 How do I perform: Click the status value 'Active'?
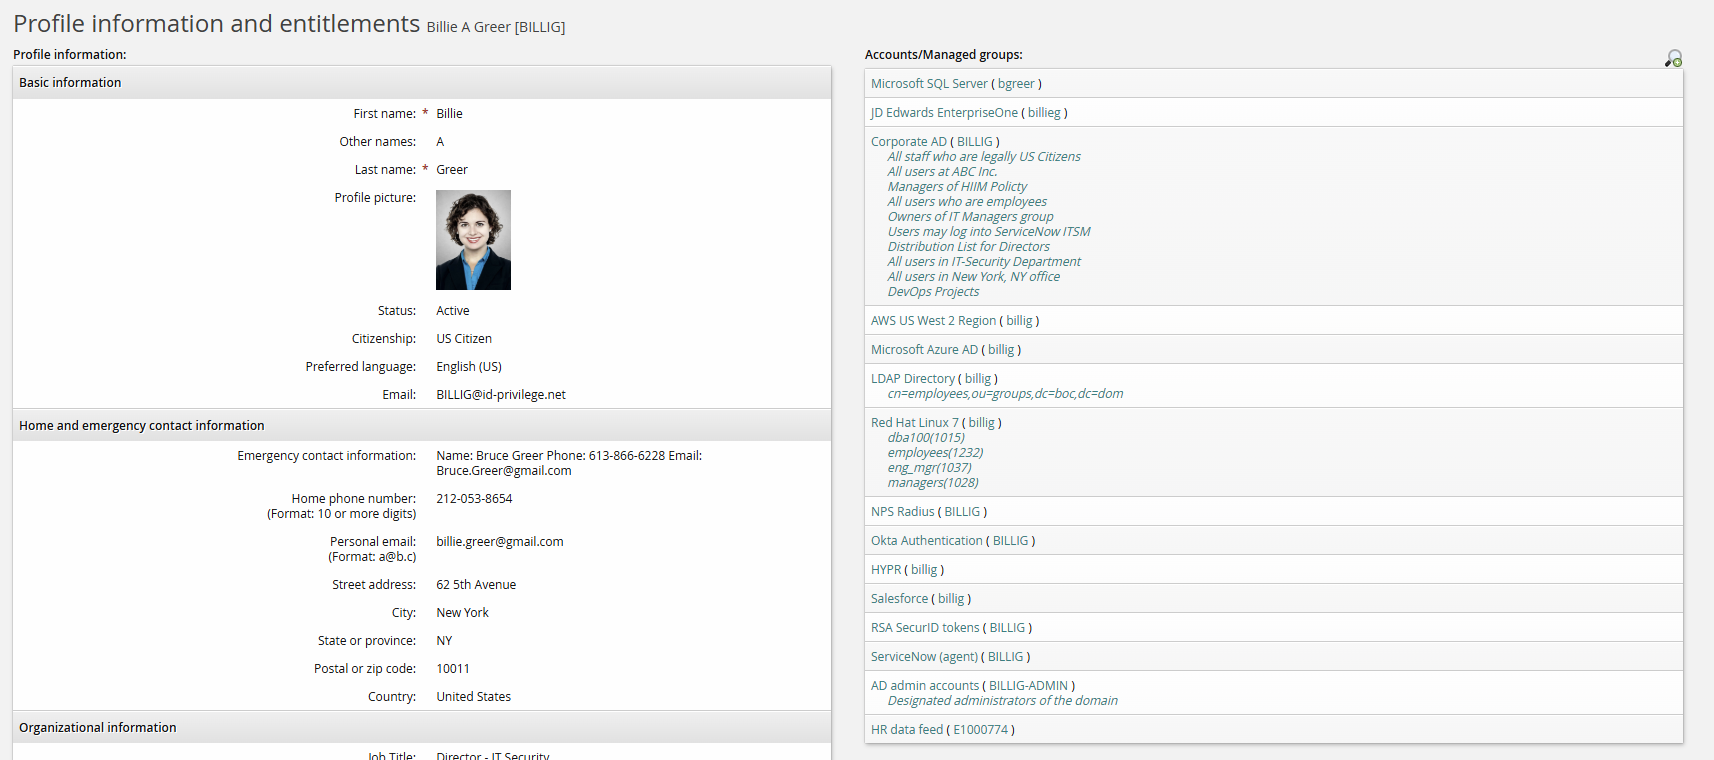[x=453, y=311]
